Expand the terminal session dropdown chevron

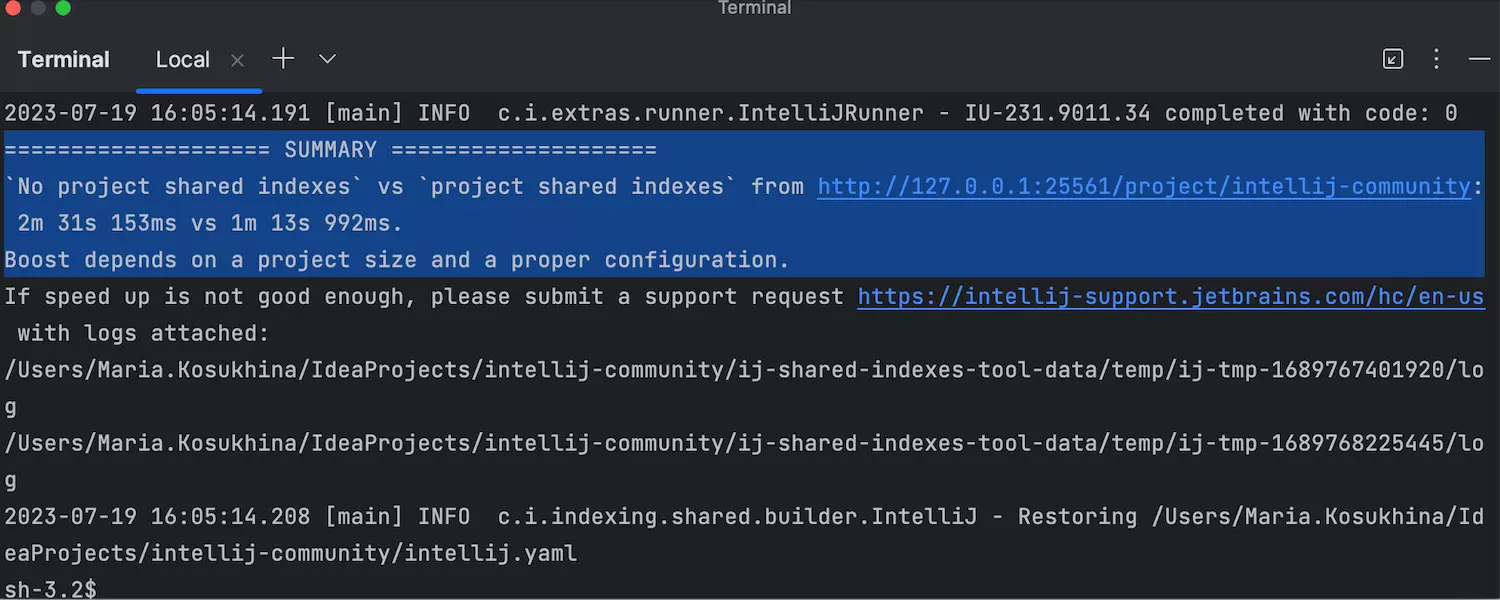[327, 59]
